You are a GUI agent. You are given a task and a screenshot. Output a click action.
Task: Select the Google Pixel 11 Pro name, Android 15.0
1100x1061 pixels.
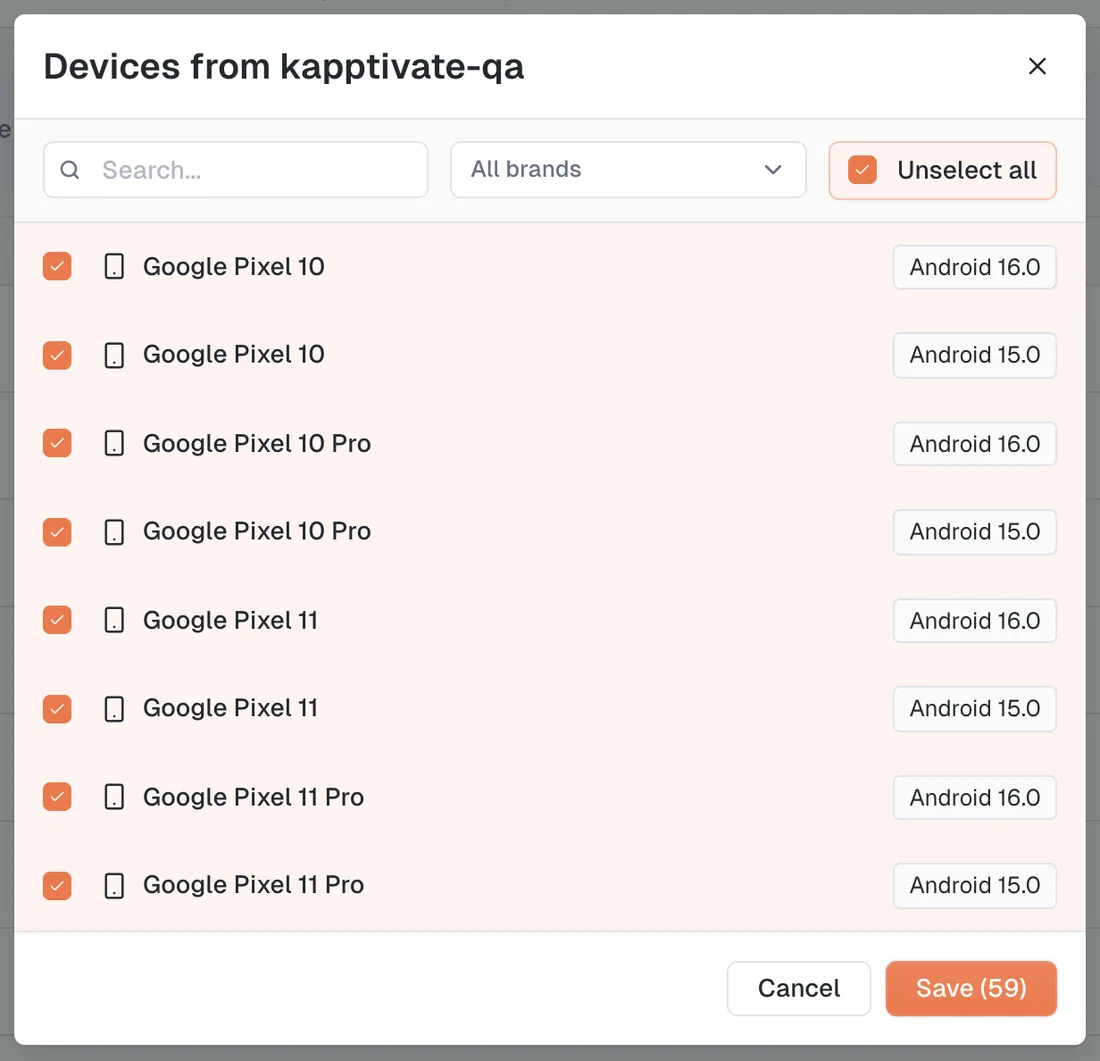click(x=253, y=885)
